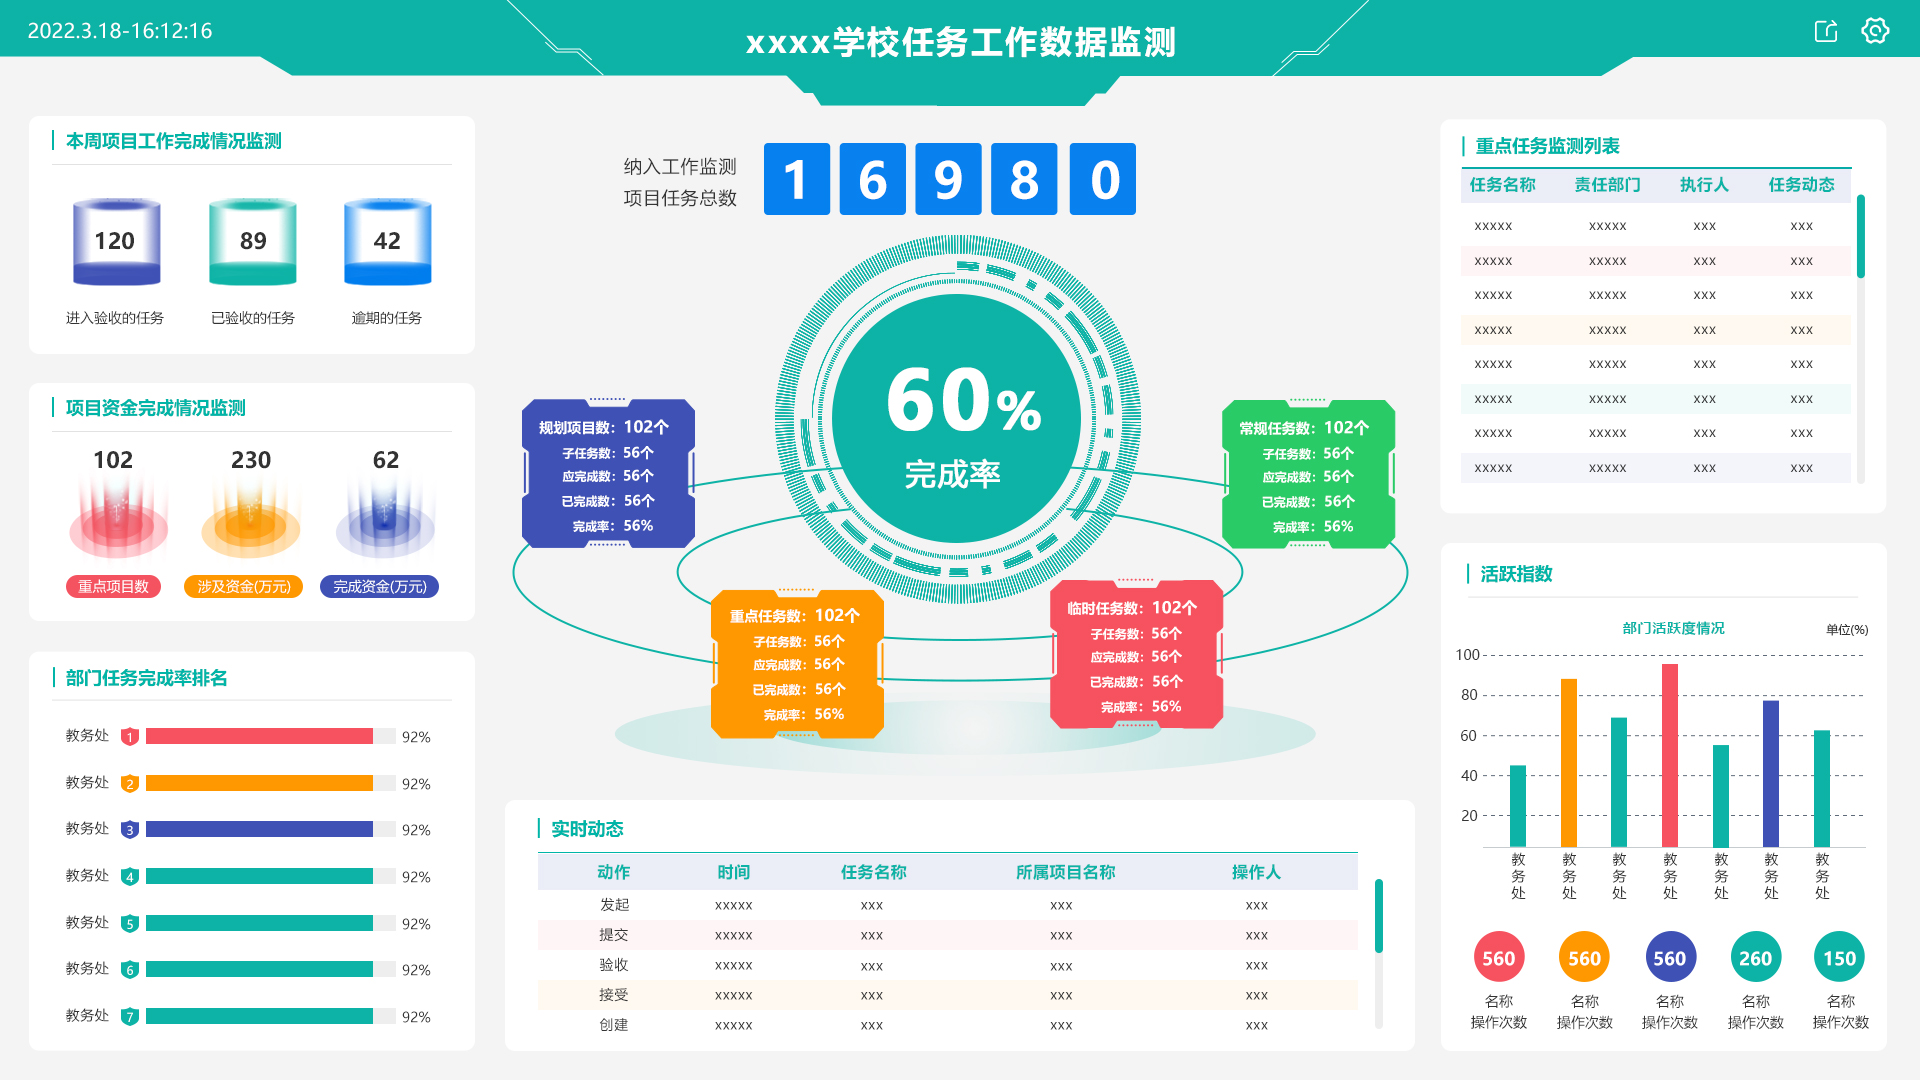Click the export share icon

pos(1826,31)
